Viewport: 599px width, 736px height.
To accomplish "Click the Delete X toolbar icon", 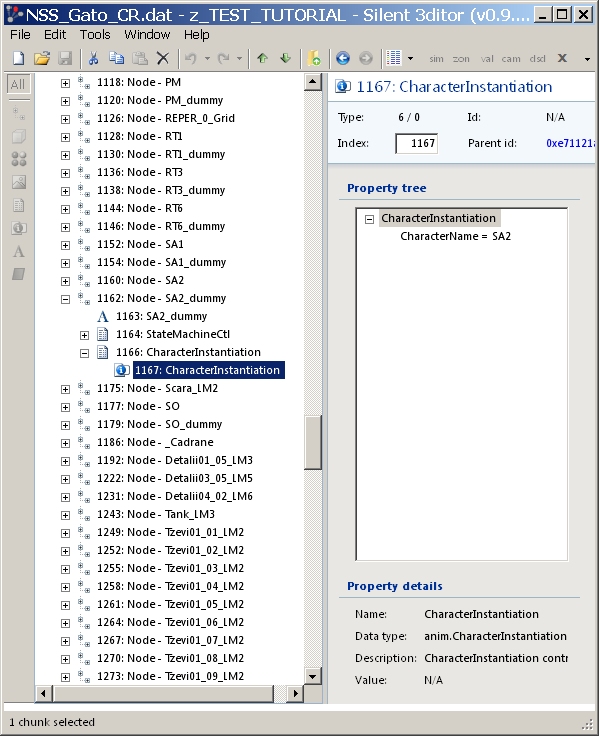I will pyautogui.click(x=162, y=58).
